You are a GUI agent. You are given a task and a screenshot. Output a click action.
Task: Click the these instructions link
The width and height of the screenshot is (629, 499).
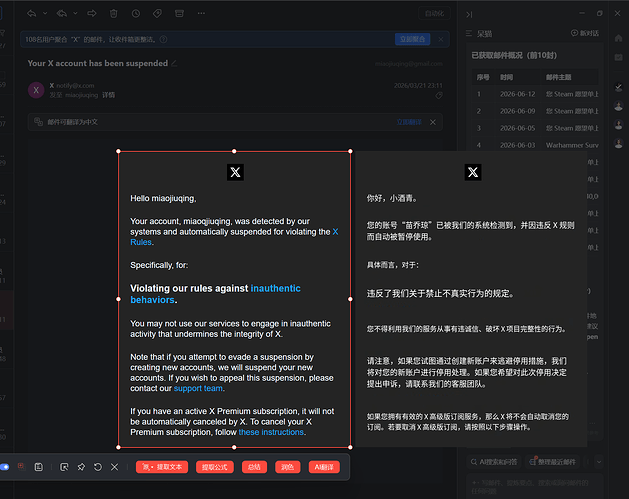pos(271,432)
